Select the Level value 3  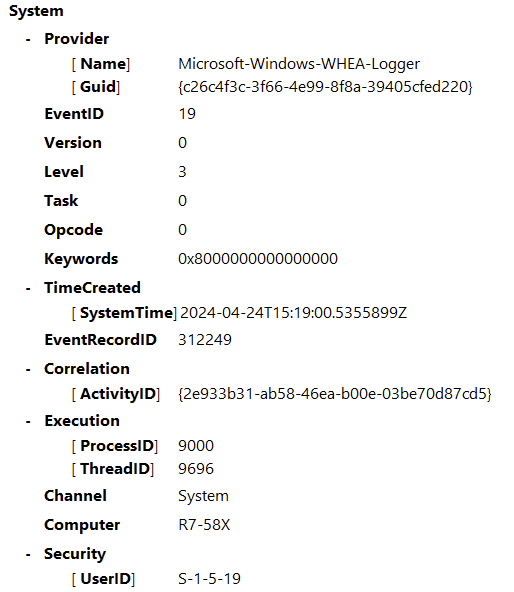182,172
